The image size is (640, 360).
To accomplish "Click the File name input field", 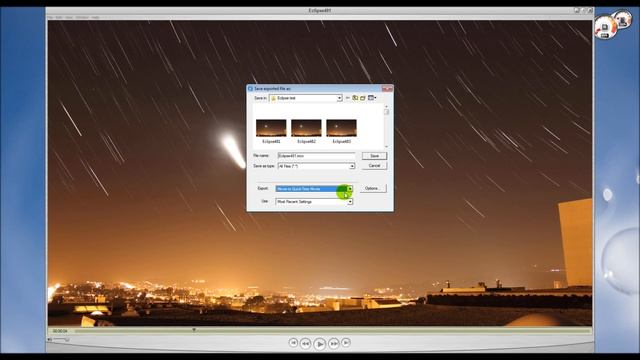I will (316, 156).
